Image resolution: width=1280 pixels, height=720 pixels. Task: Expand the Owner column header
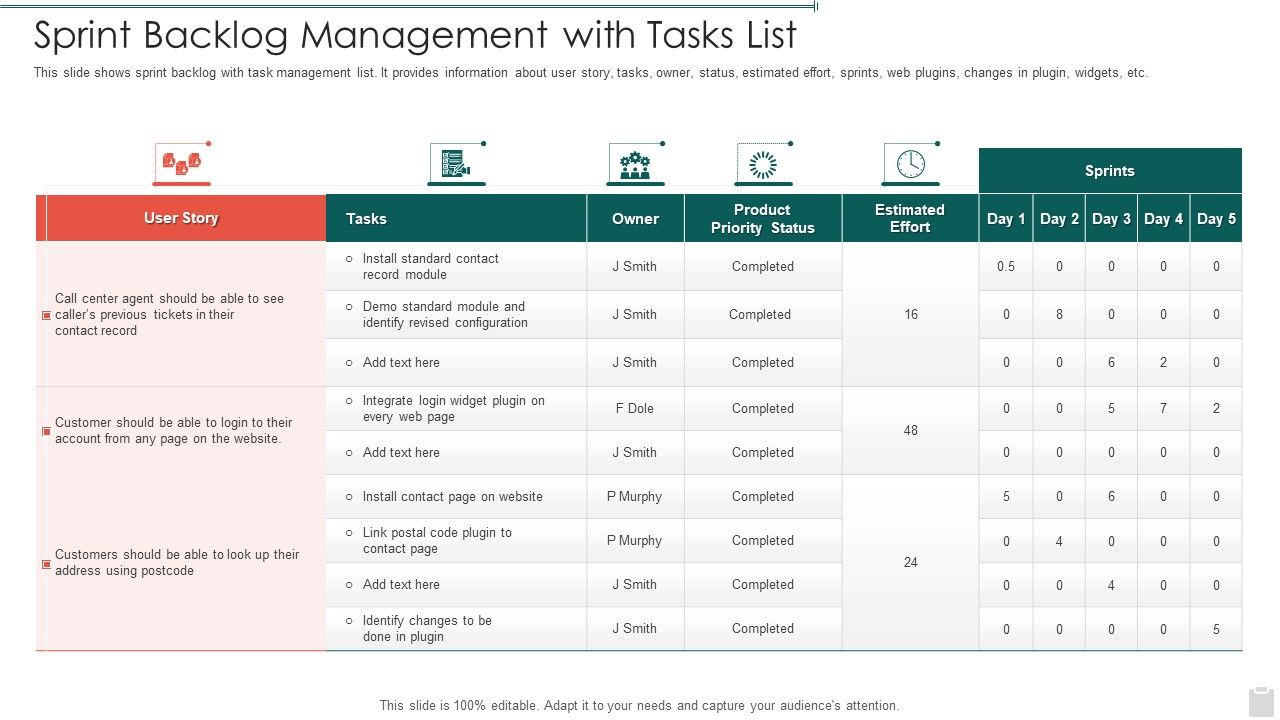coord(635,218)
